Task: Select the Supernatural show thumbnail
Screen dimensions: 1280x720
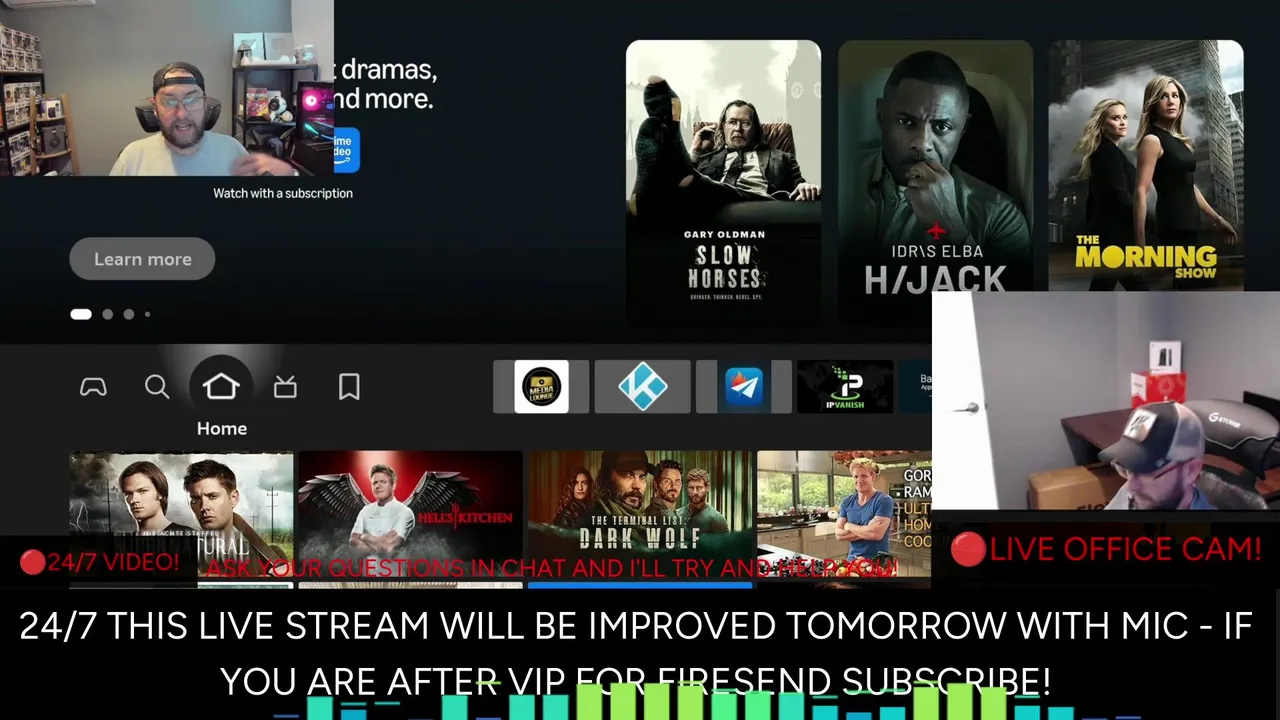Action: coord(181,515)
